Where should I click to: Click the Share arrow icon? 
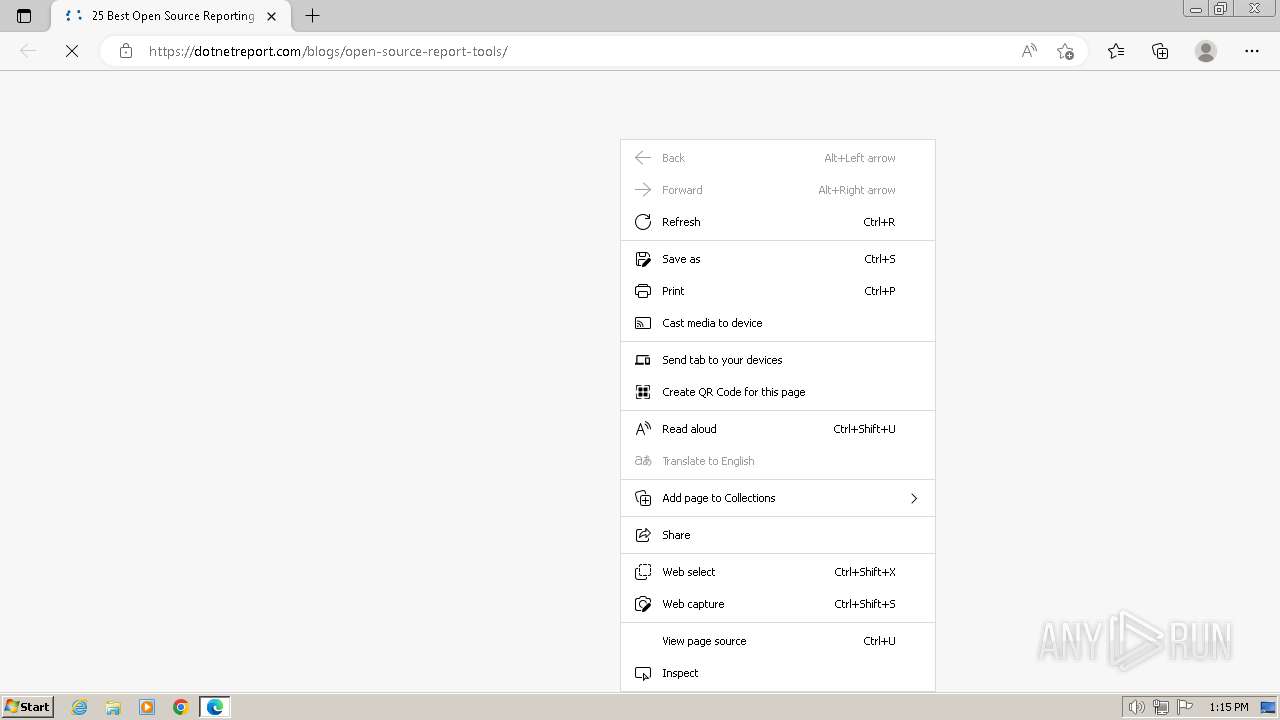point(643,535)
